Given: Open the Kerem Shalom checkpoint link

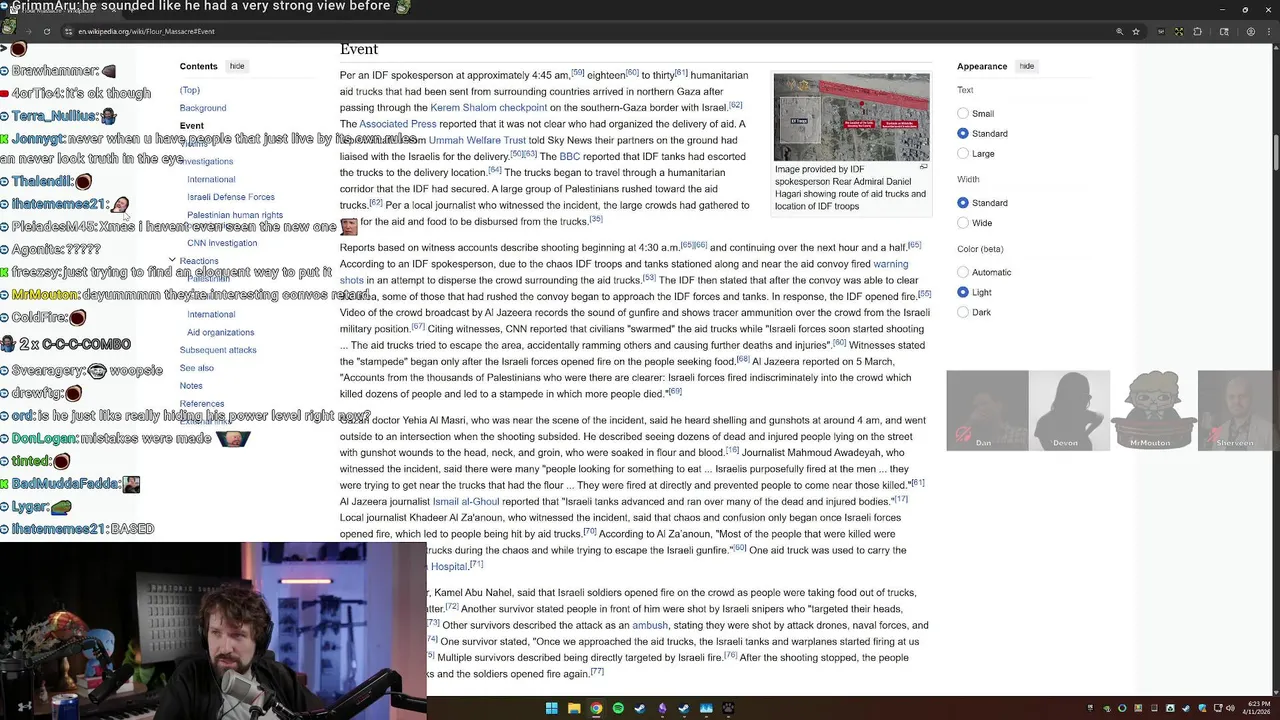Looking at the screenshot, I should coord(489,108).
